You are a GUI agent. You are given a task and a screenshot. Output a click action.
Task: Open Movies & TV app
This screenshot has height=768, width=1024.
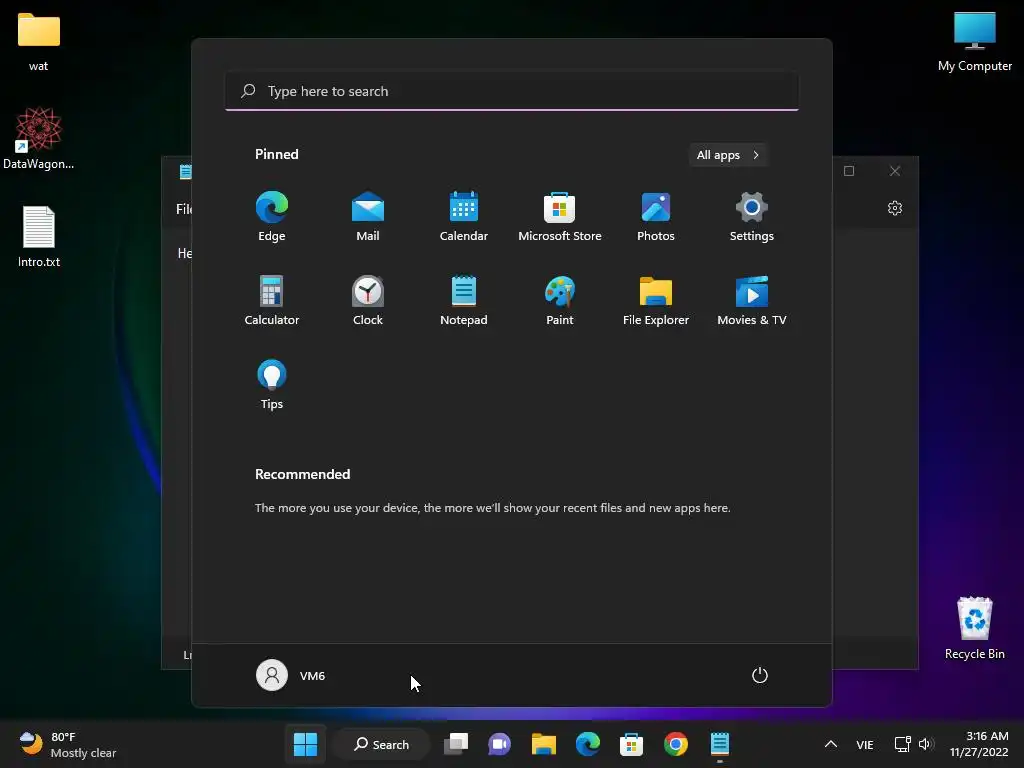pos(752,300)
